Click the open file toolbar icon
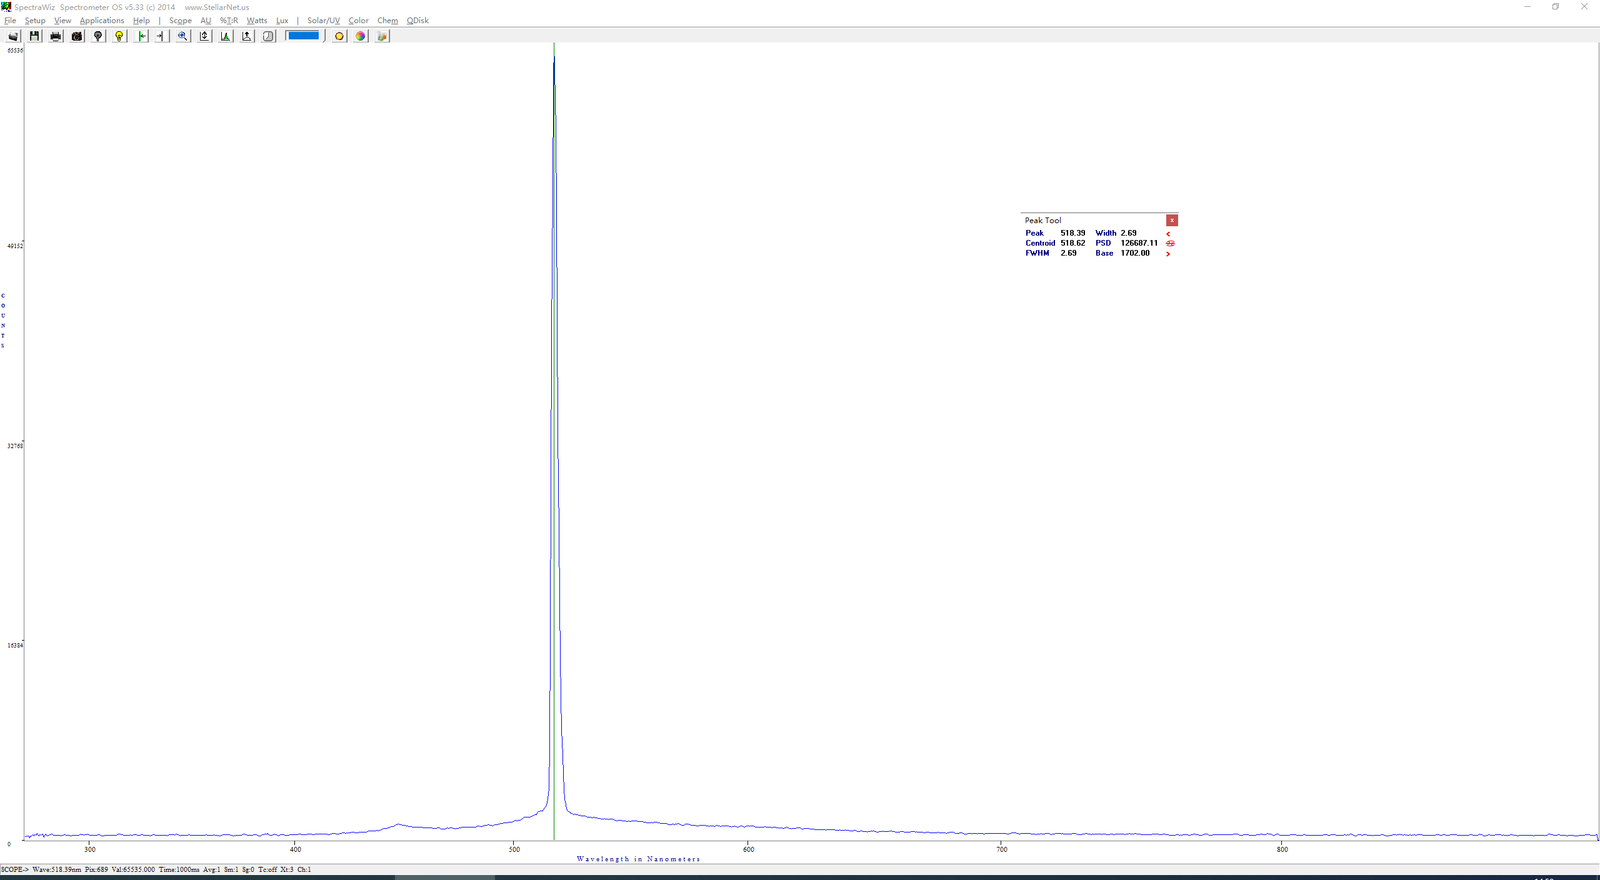Screen dimensions: 1600x880 pos(13,36)
